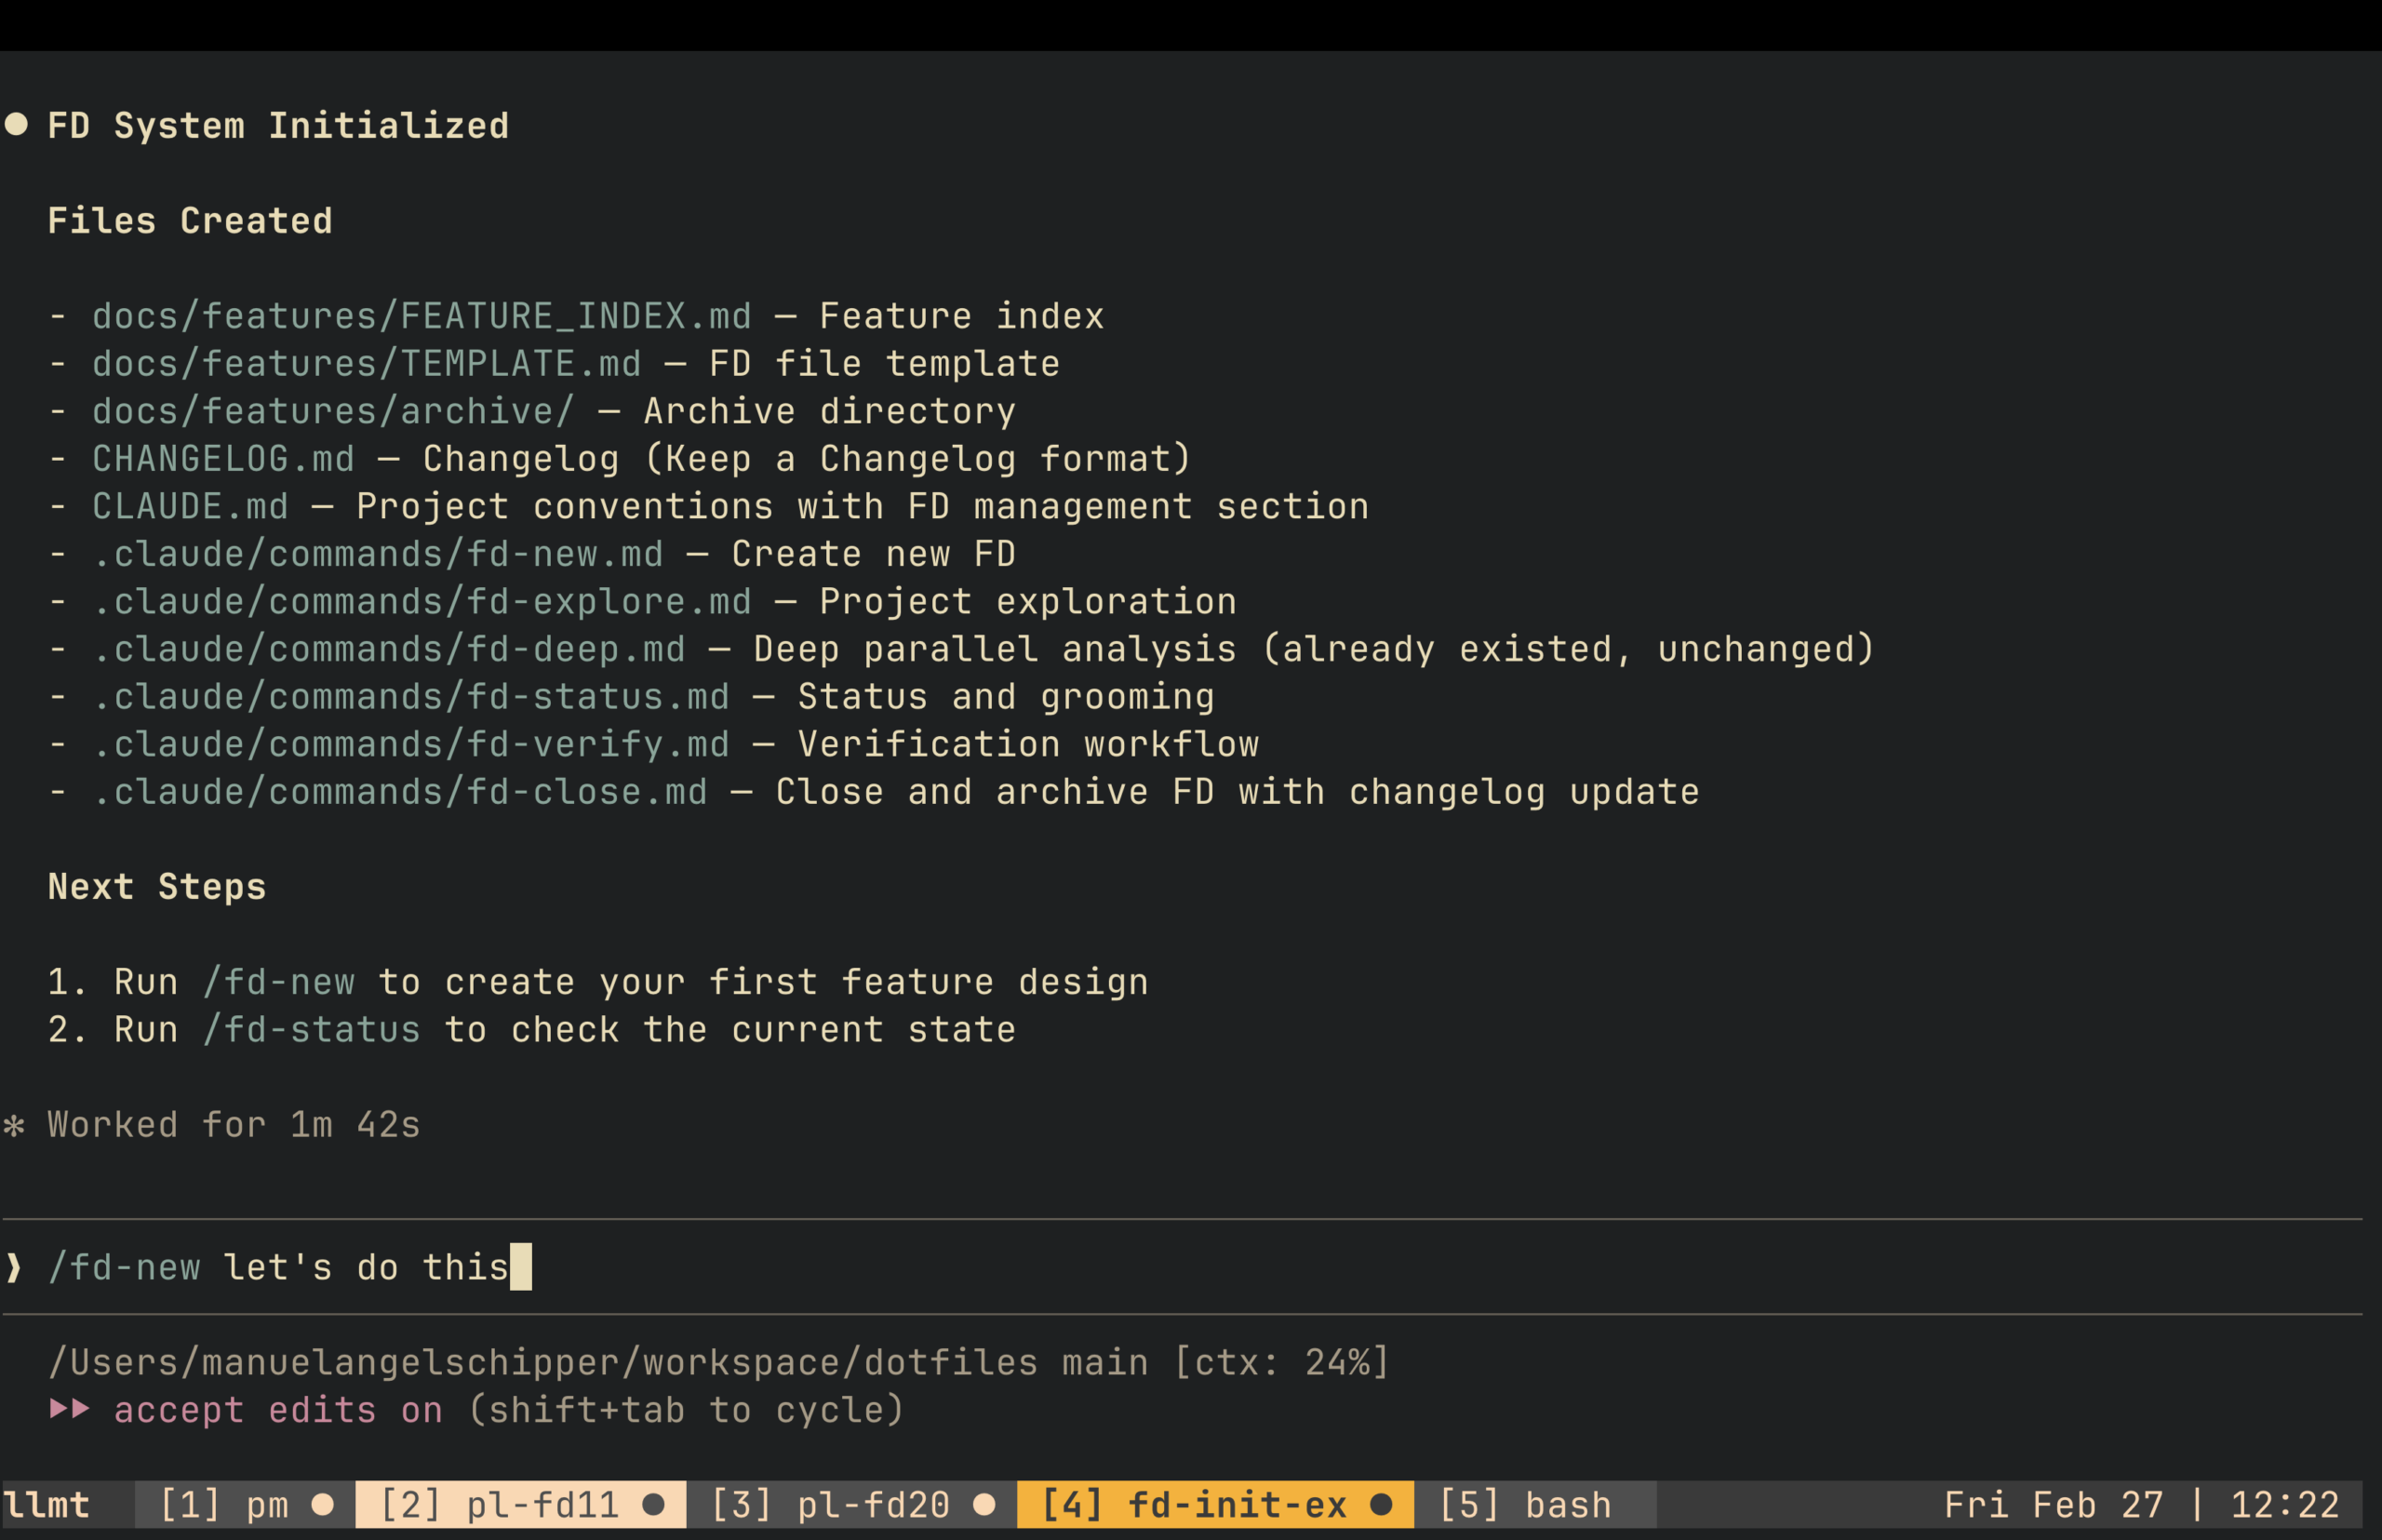This screenshot has width=2382, height=1540.
Task: Click the activity dot in pl-fd11 tab
Action: click(654, 1504)
